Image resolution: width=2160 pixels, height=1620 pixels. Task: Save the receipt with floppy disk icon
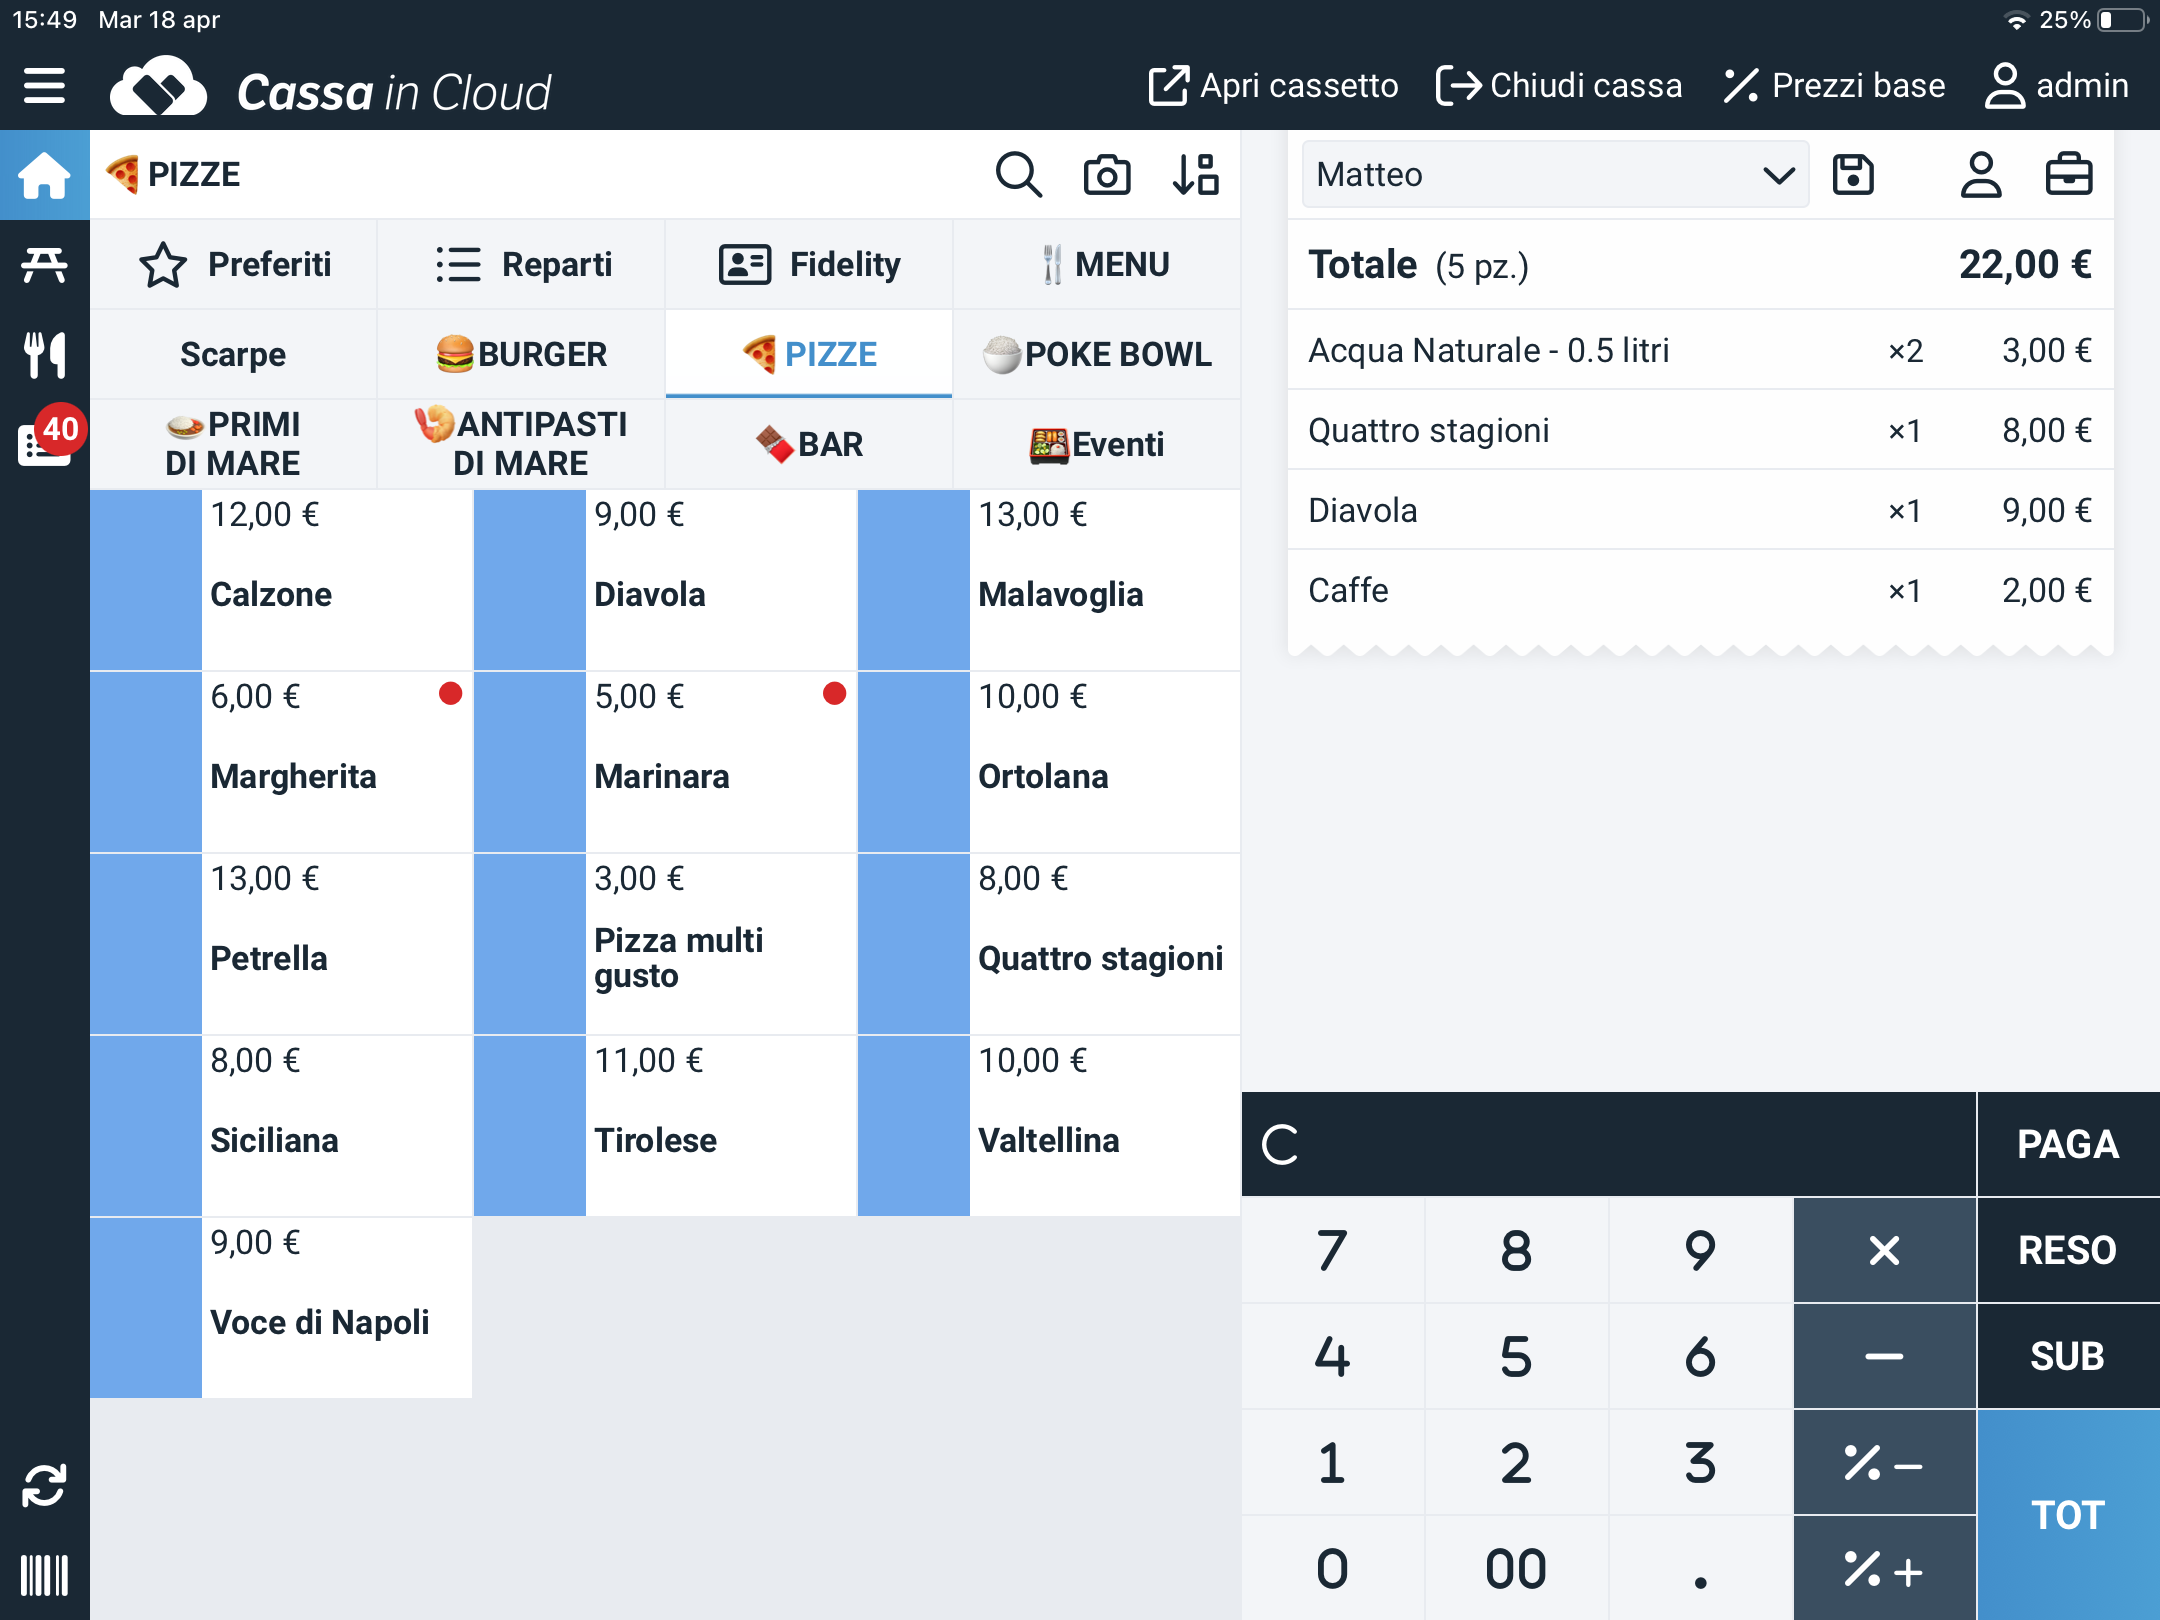[x=1852, y=175]
